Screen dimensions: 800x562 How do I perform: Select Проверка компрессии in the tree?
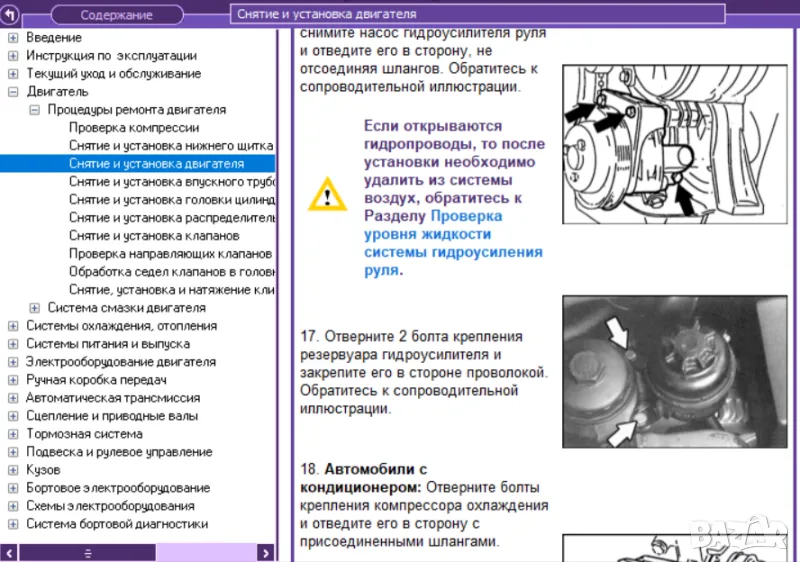(134, 128)
